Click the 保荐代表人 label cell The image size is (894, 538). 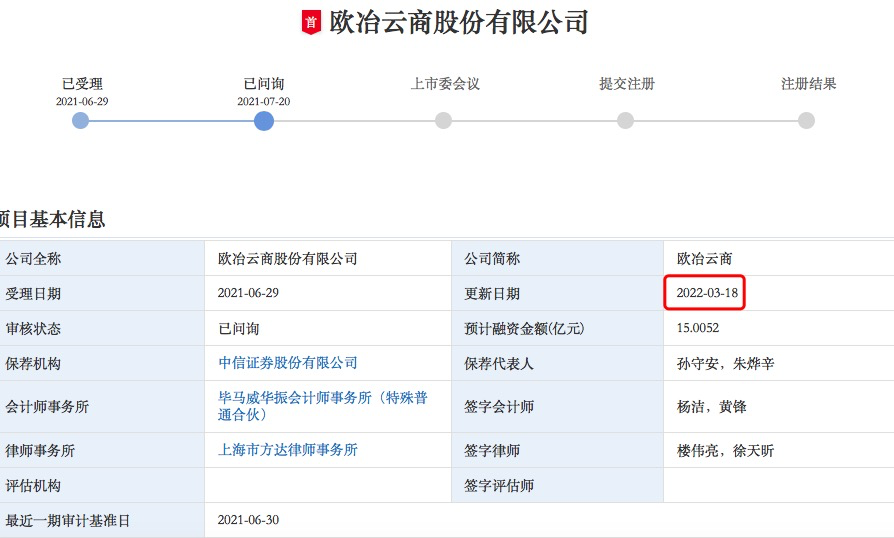tap(558, 364)
